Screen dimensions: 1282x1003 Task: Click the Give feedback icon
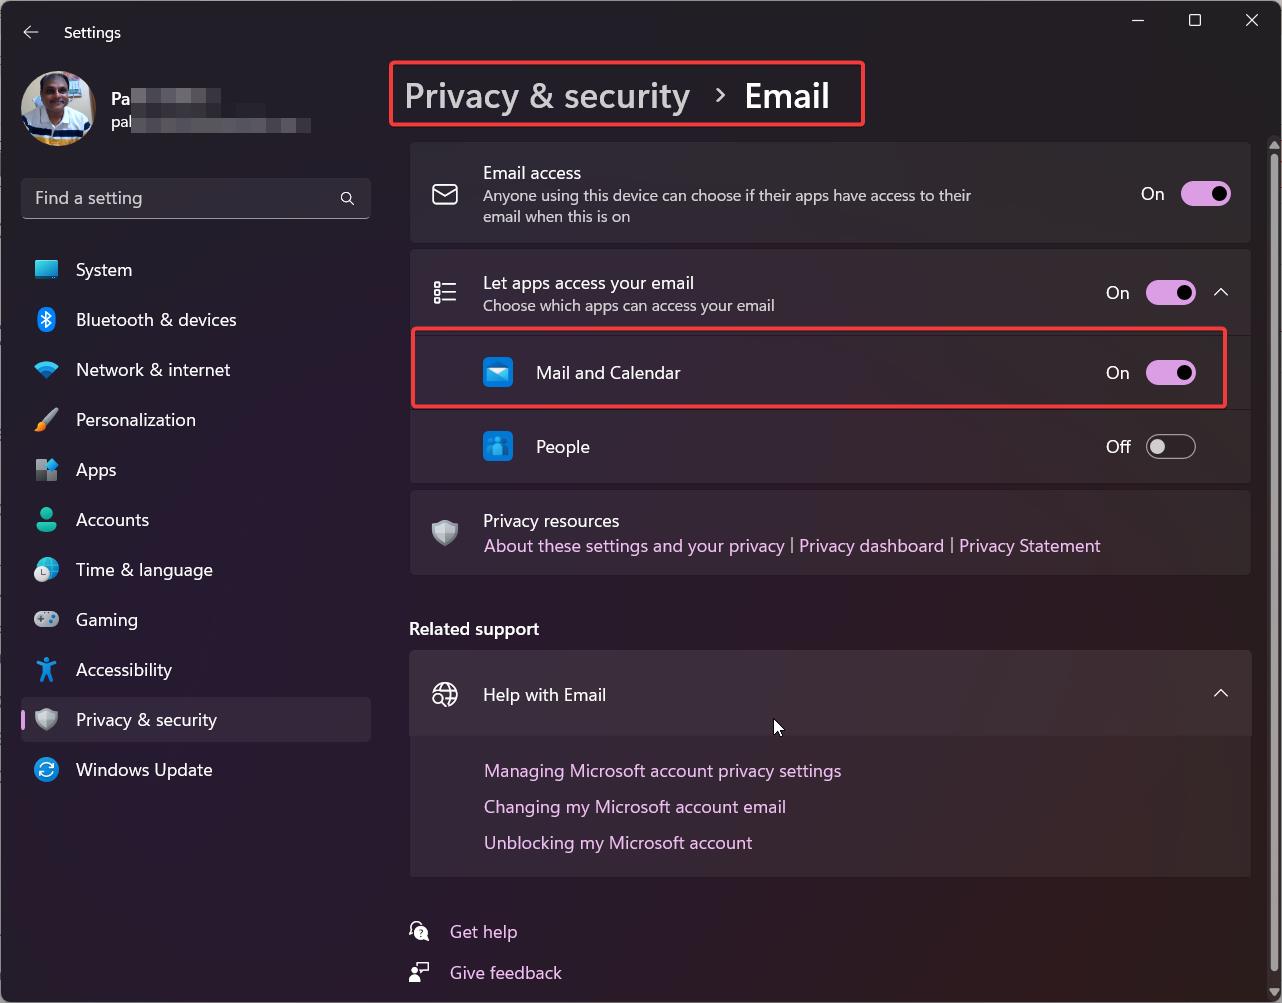[419, 973]
